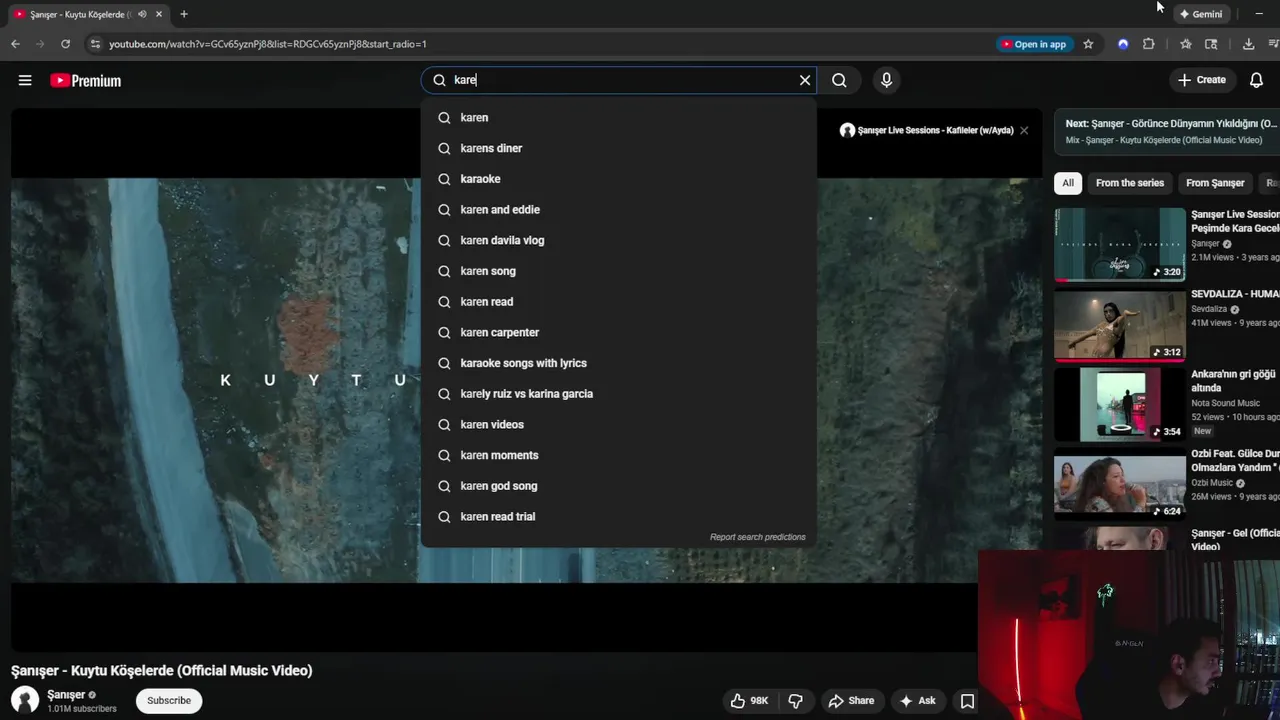Image resolution: width=1280 pixels, height=720 pixels.
Task: Save video with bookmark icon
Action: (x=967, y=701)
